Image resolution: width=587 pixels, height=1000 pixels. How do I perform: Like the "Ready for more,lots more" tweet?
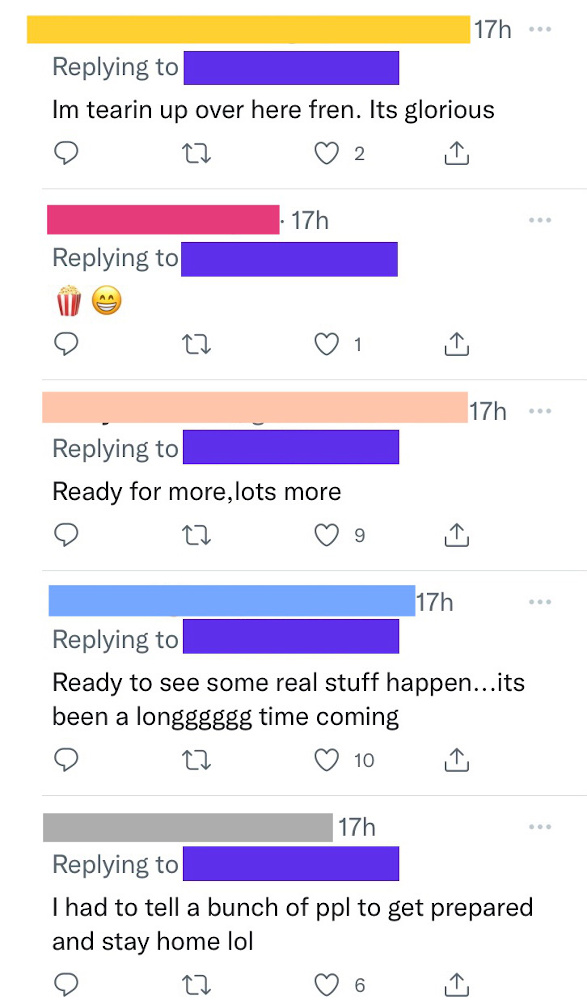point(327,535)
